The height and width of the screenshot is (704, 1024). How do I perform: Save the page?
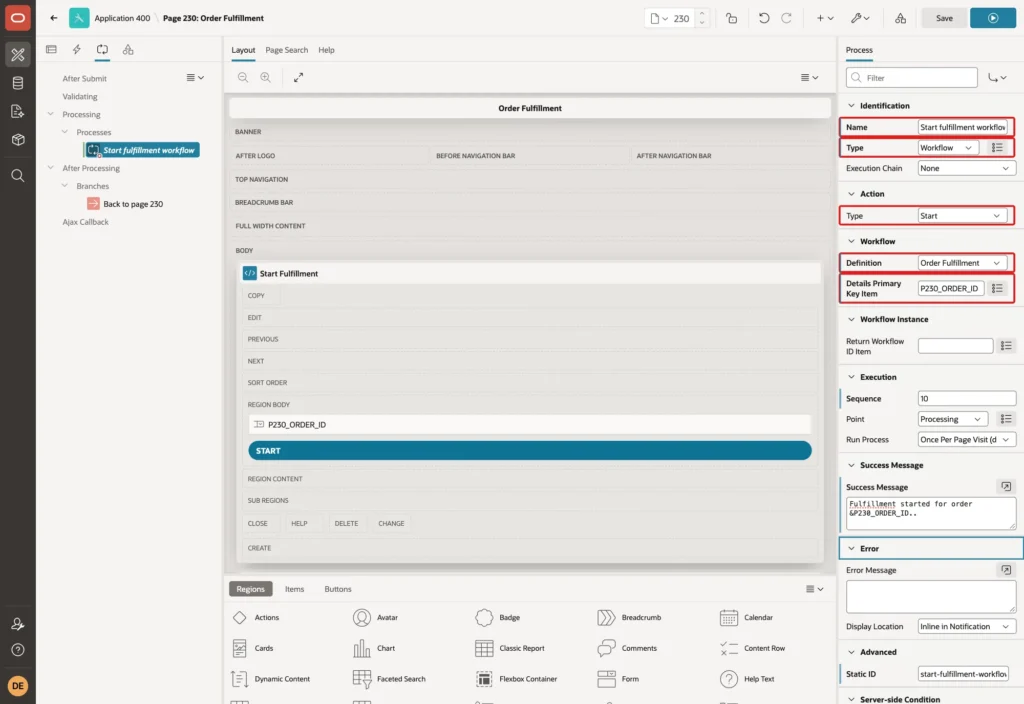click(x=944, y=18)
